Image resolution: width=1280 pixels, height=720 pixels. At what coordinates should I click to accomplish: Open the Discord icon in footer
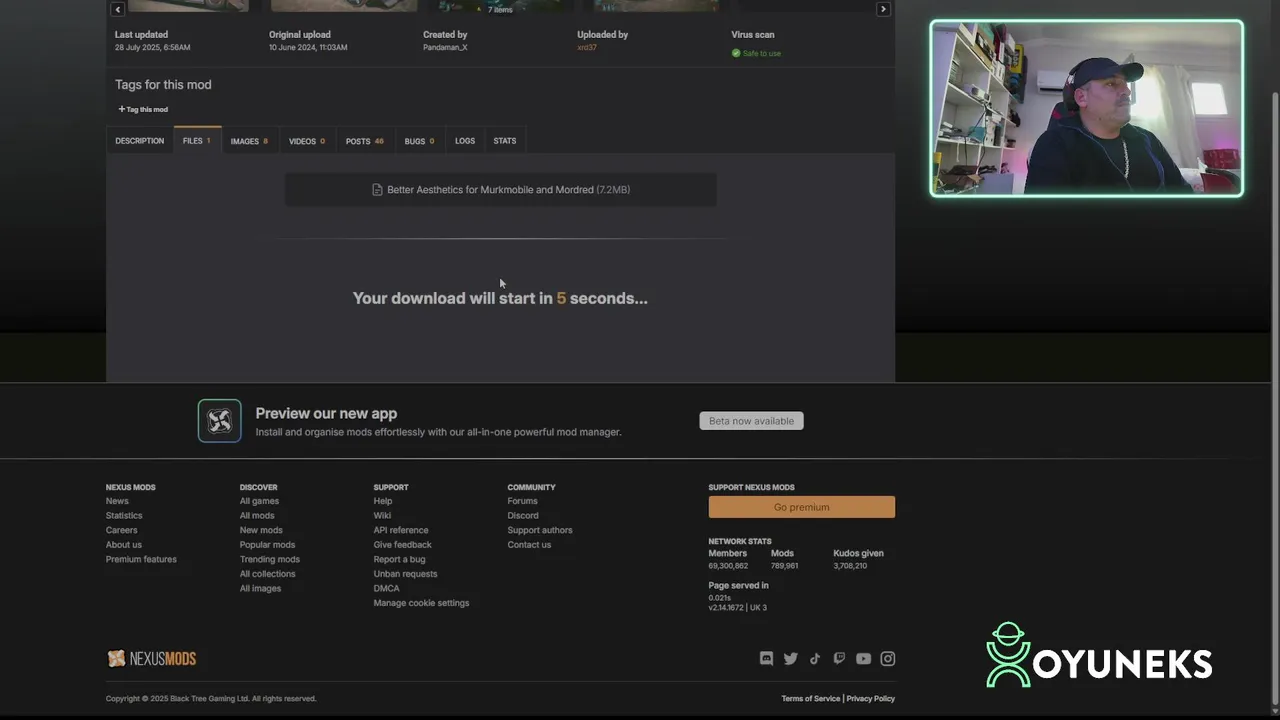click(766, 658)
